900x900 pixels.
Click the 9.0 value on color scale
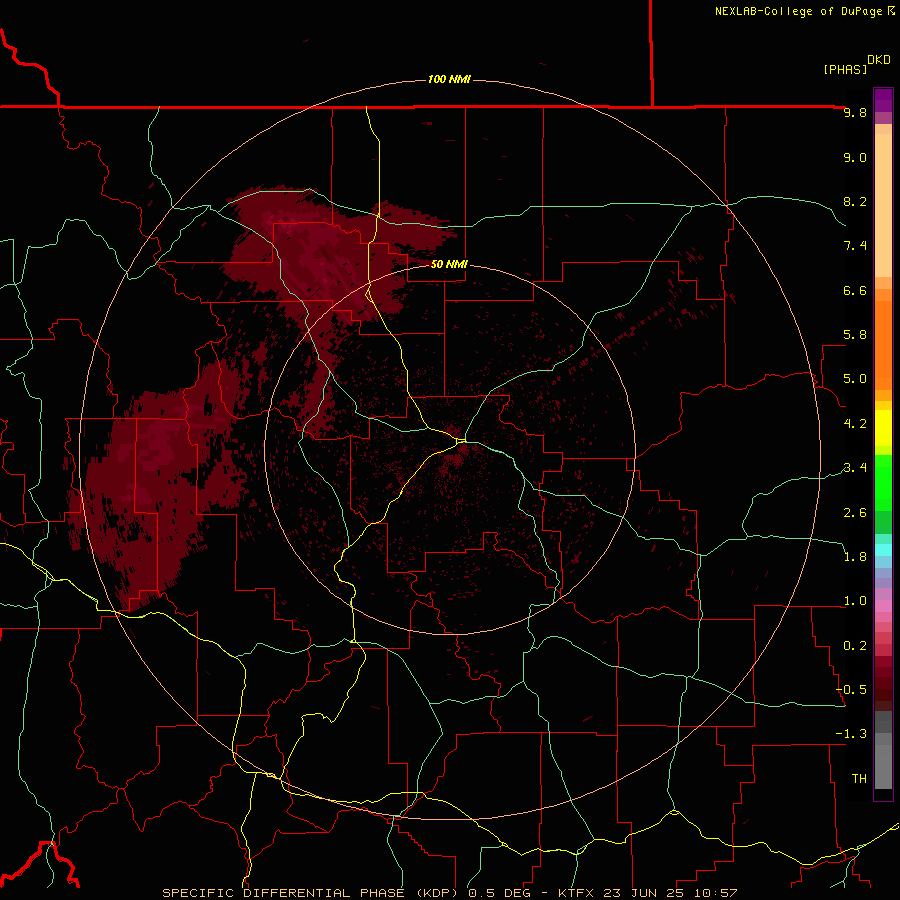(x=855, y=157)
